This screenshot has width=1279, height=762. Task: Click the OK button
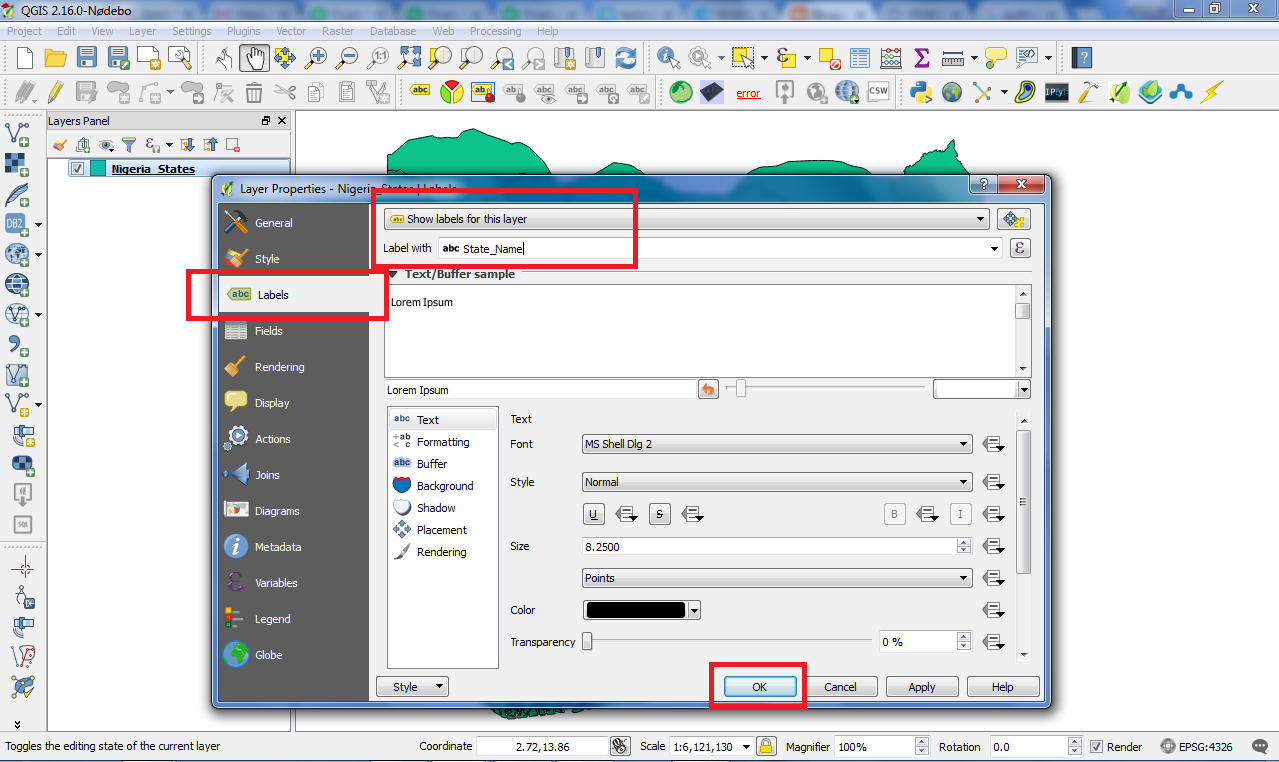coord(759,687)
